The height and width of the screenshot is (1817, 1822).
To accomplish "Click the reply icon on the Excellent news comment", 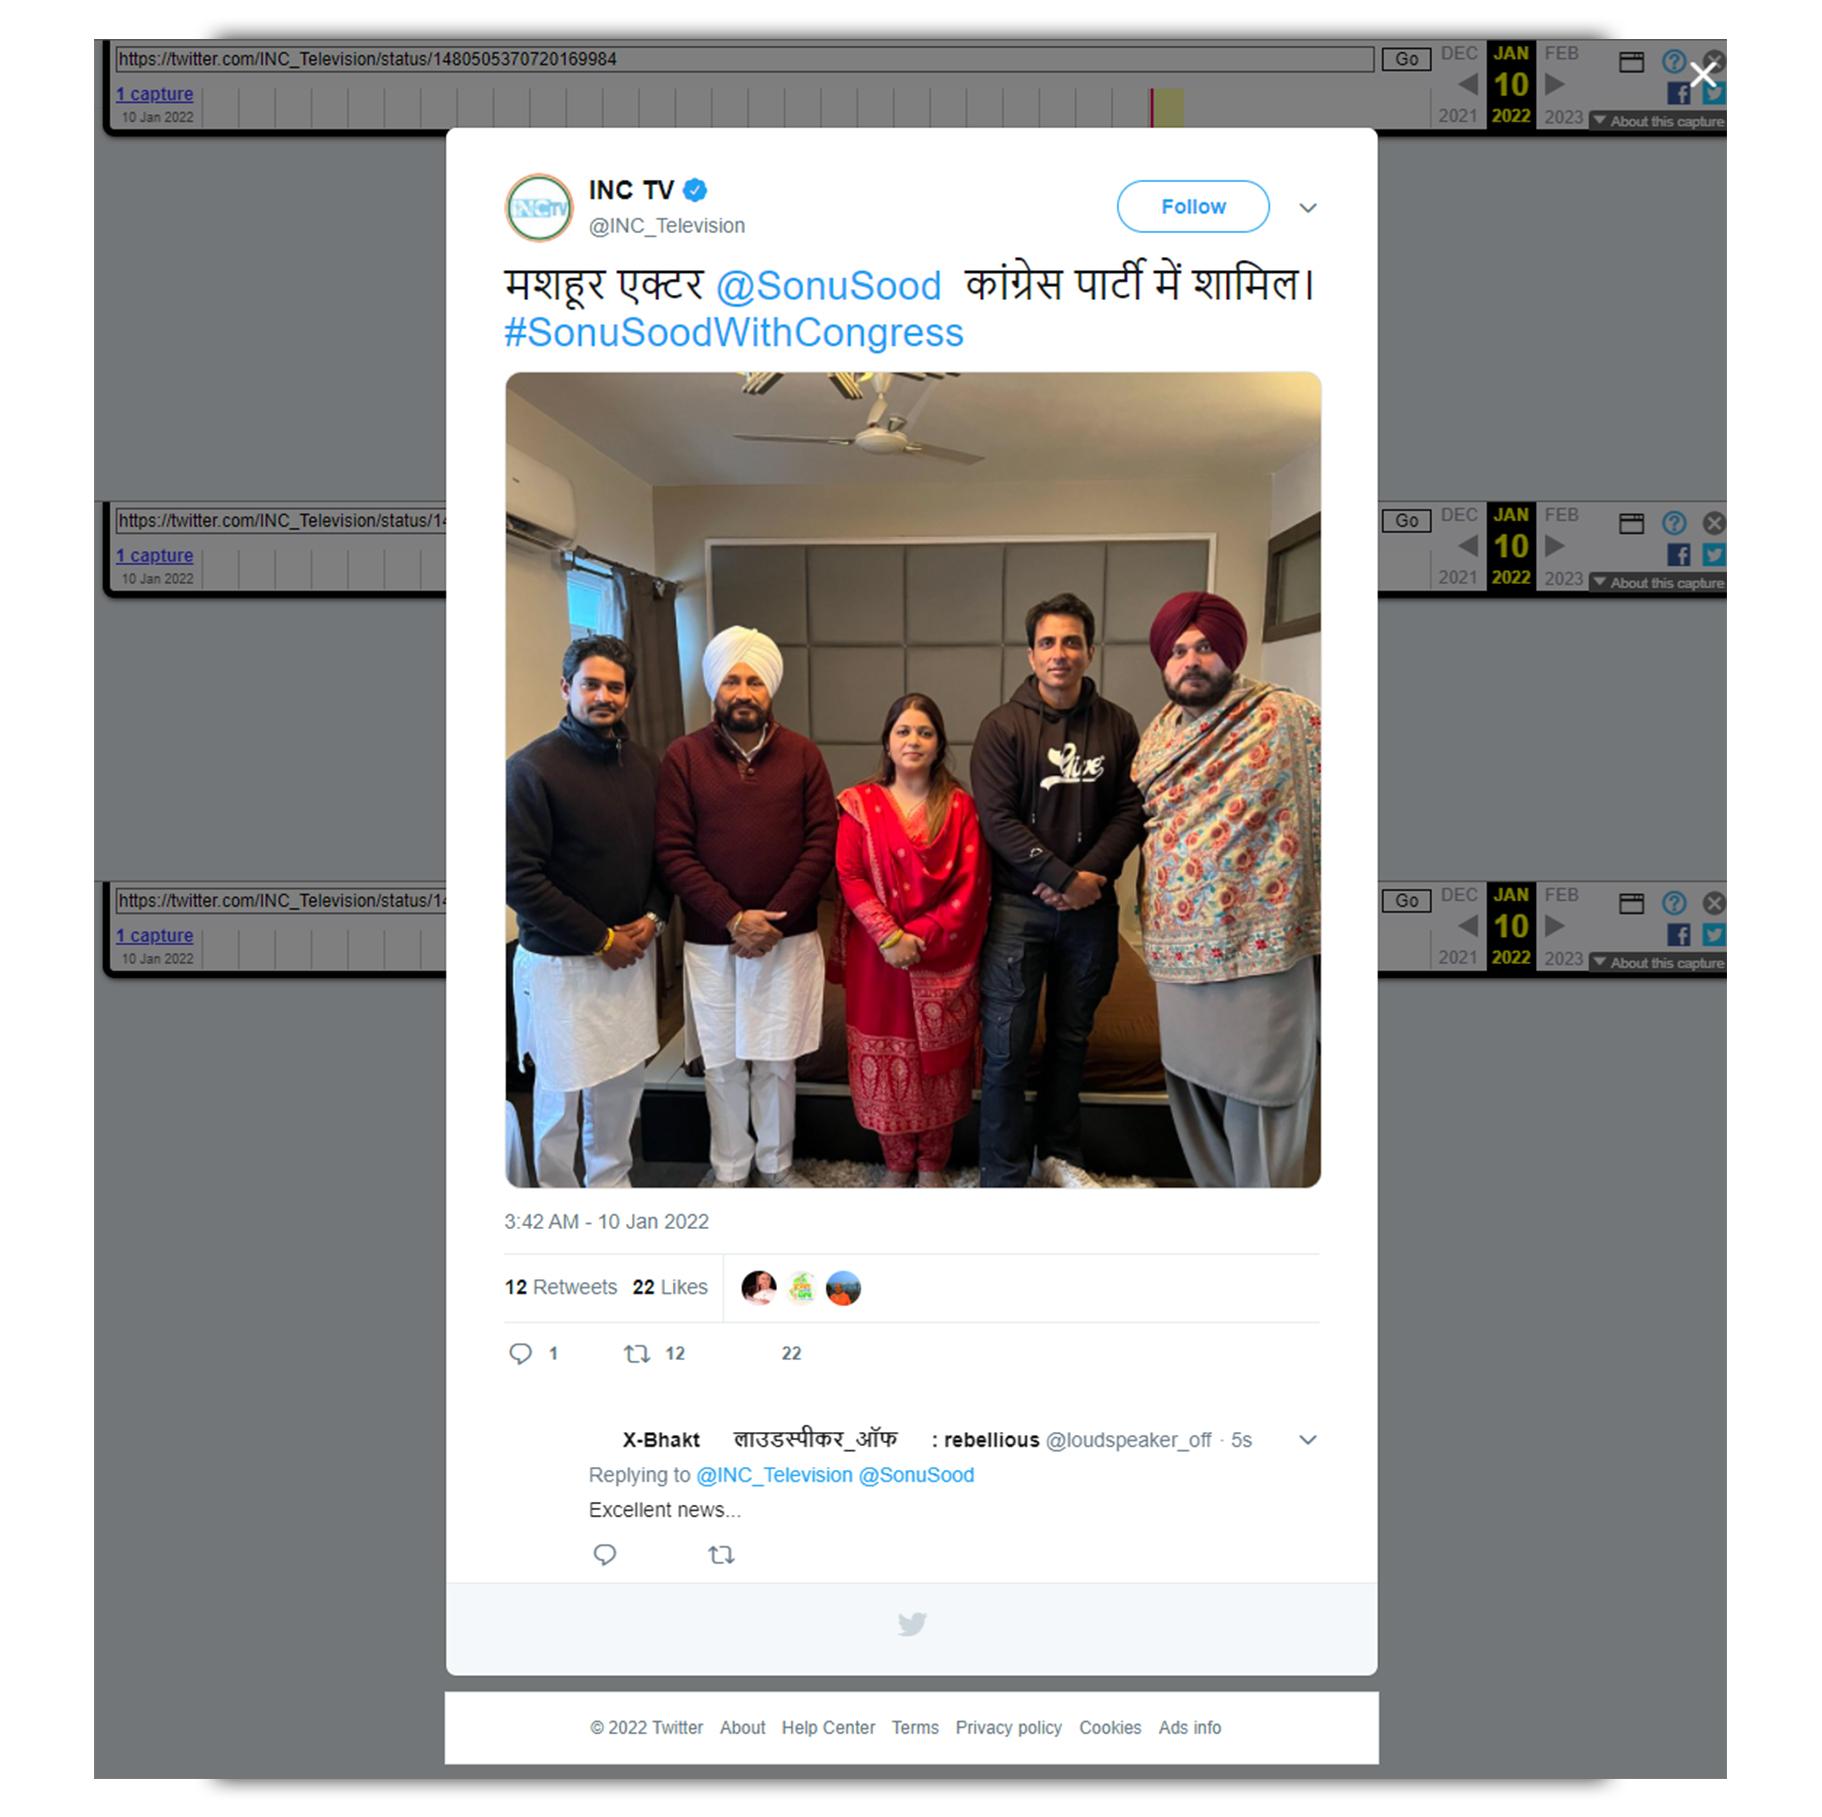I will (605, 1555).
